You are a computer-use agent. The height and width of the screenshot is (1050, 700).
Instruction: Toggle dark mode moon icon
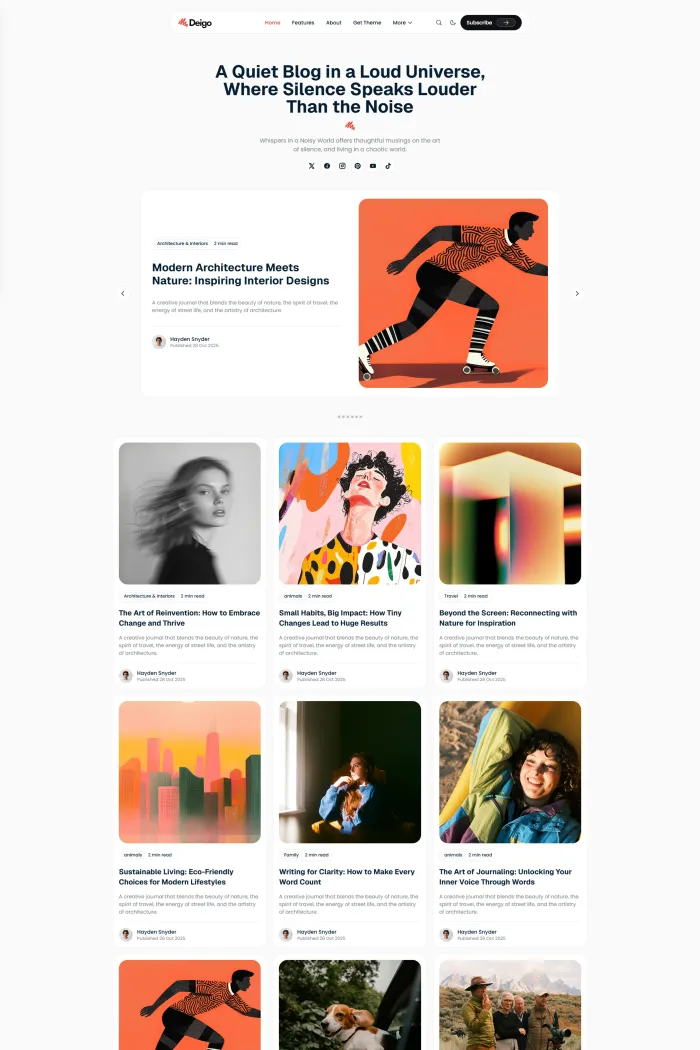[x=453, y=23]
